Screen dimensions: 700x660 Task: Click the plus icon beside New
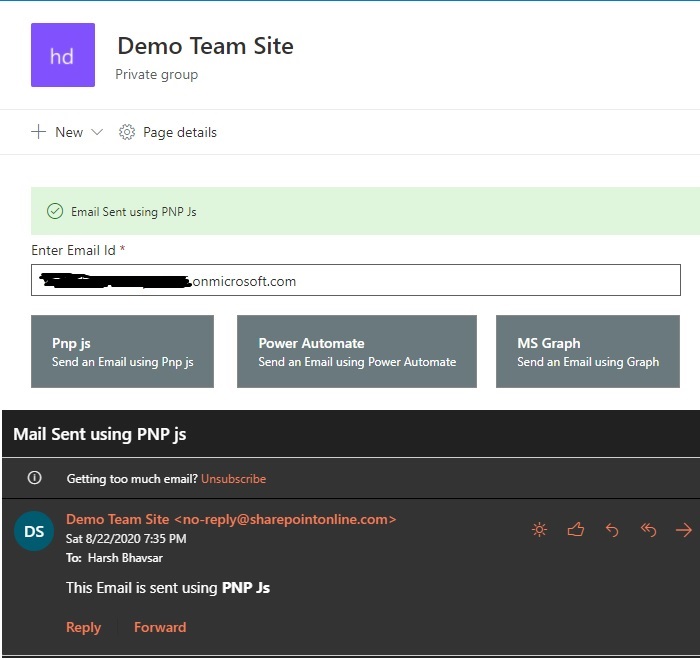tap(38, 132)
